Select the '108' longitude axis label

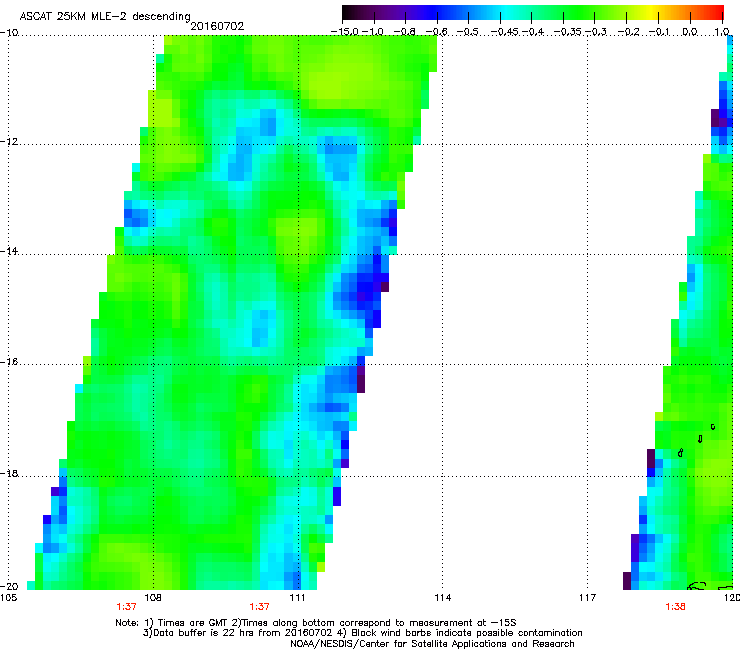point(152,598)
